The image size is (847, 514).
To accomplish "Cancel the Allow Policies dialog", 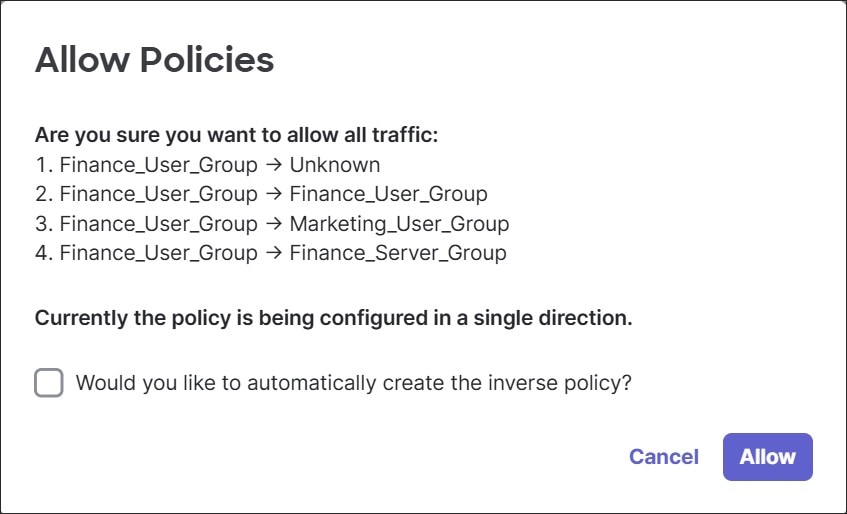I will click(x=664, y=457).
